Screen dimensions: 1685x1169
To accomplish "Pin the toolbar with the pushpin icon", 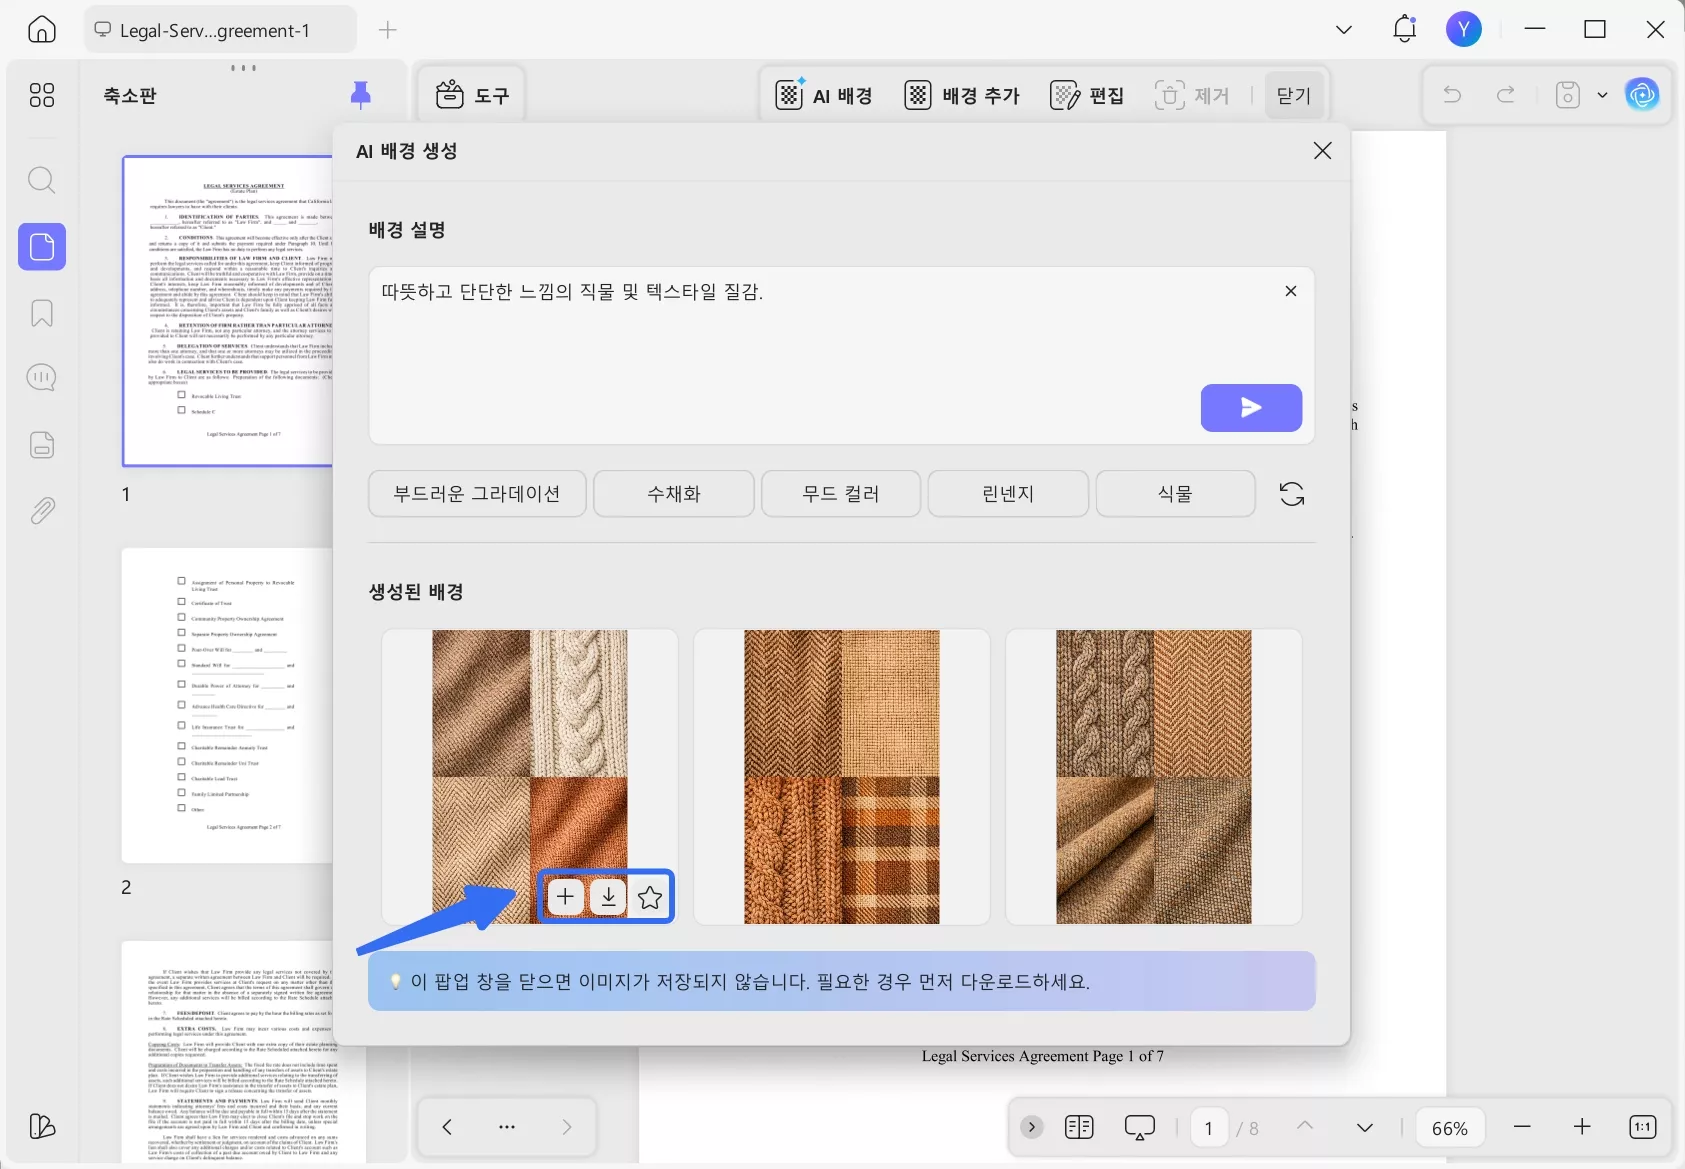I will 360,93.
